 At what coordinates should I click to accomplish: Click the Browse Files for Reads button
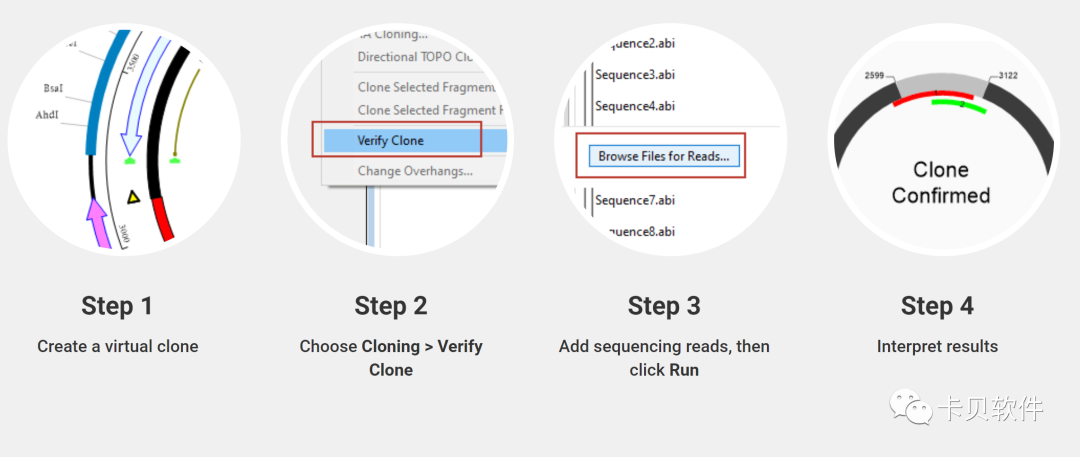(664, 156)
